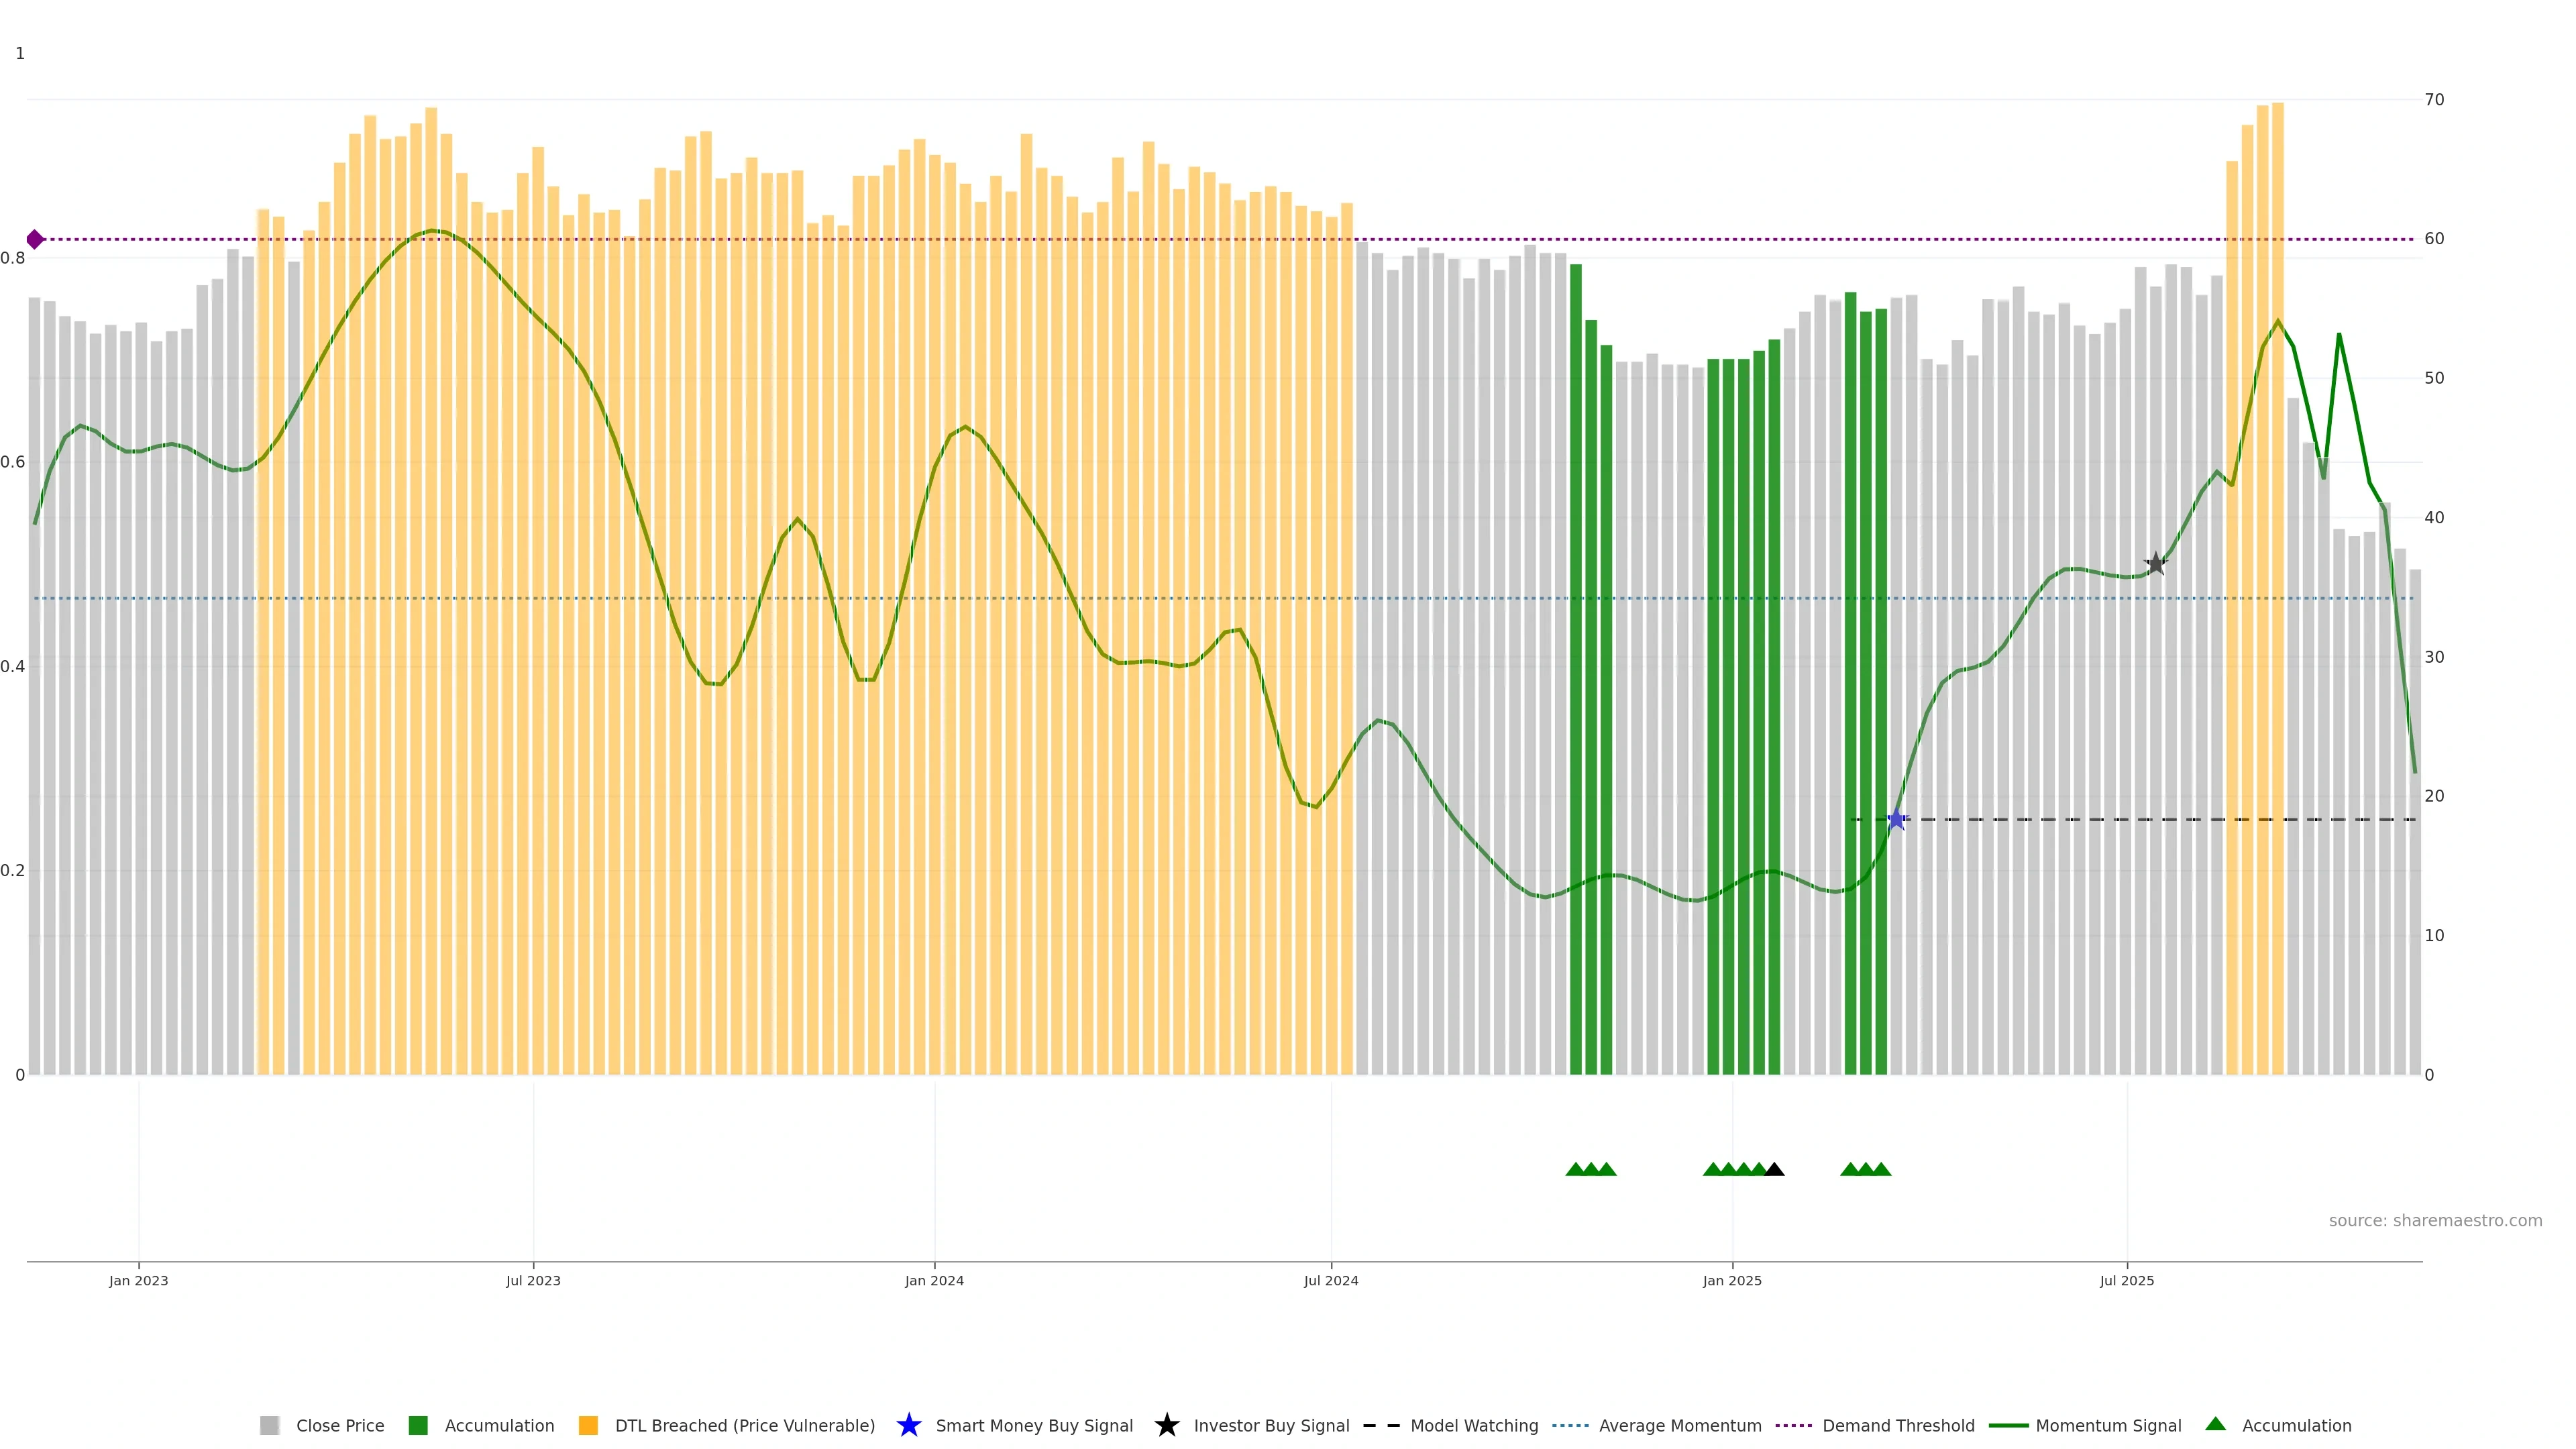Click the purple diamond Demand Threshold marker
2576x1449 pixels.
point(35,239)
